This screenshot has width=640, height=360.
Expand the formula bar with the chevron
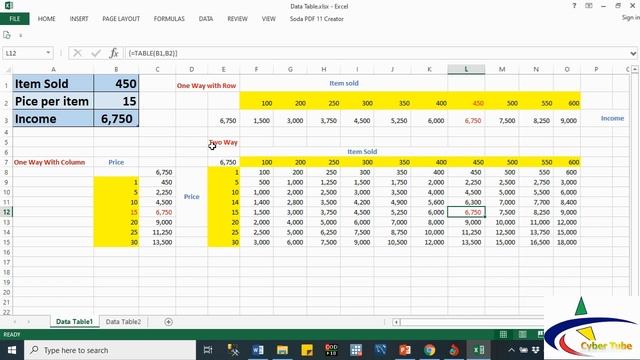633,53
